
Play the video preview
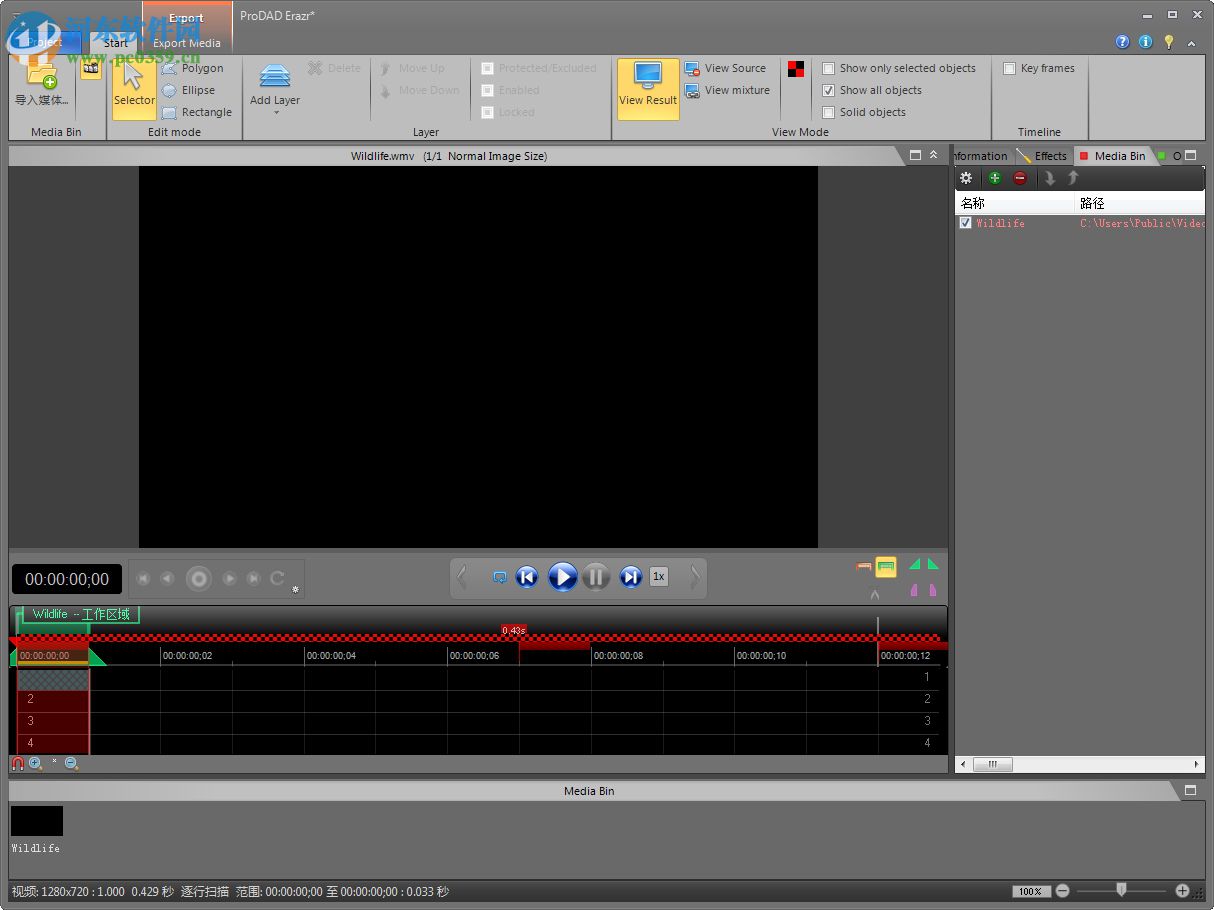[x=562, y=577]
